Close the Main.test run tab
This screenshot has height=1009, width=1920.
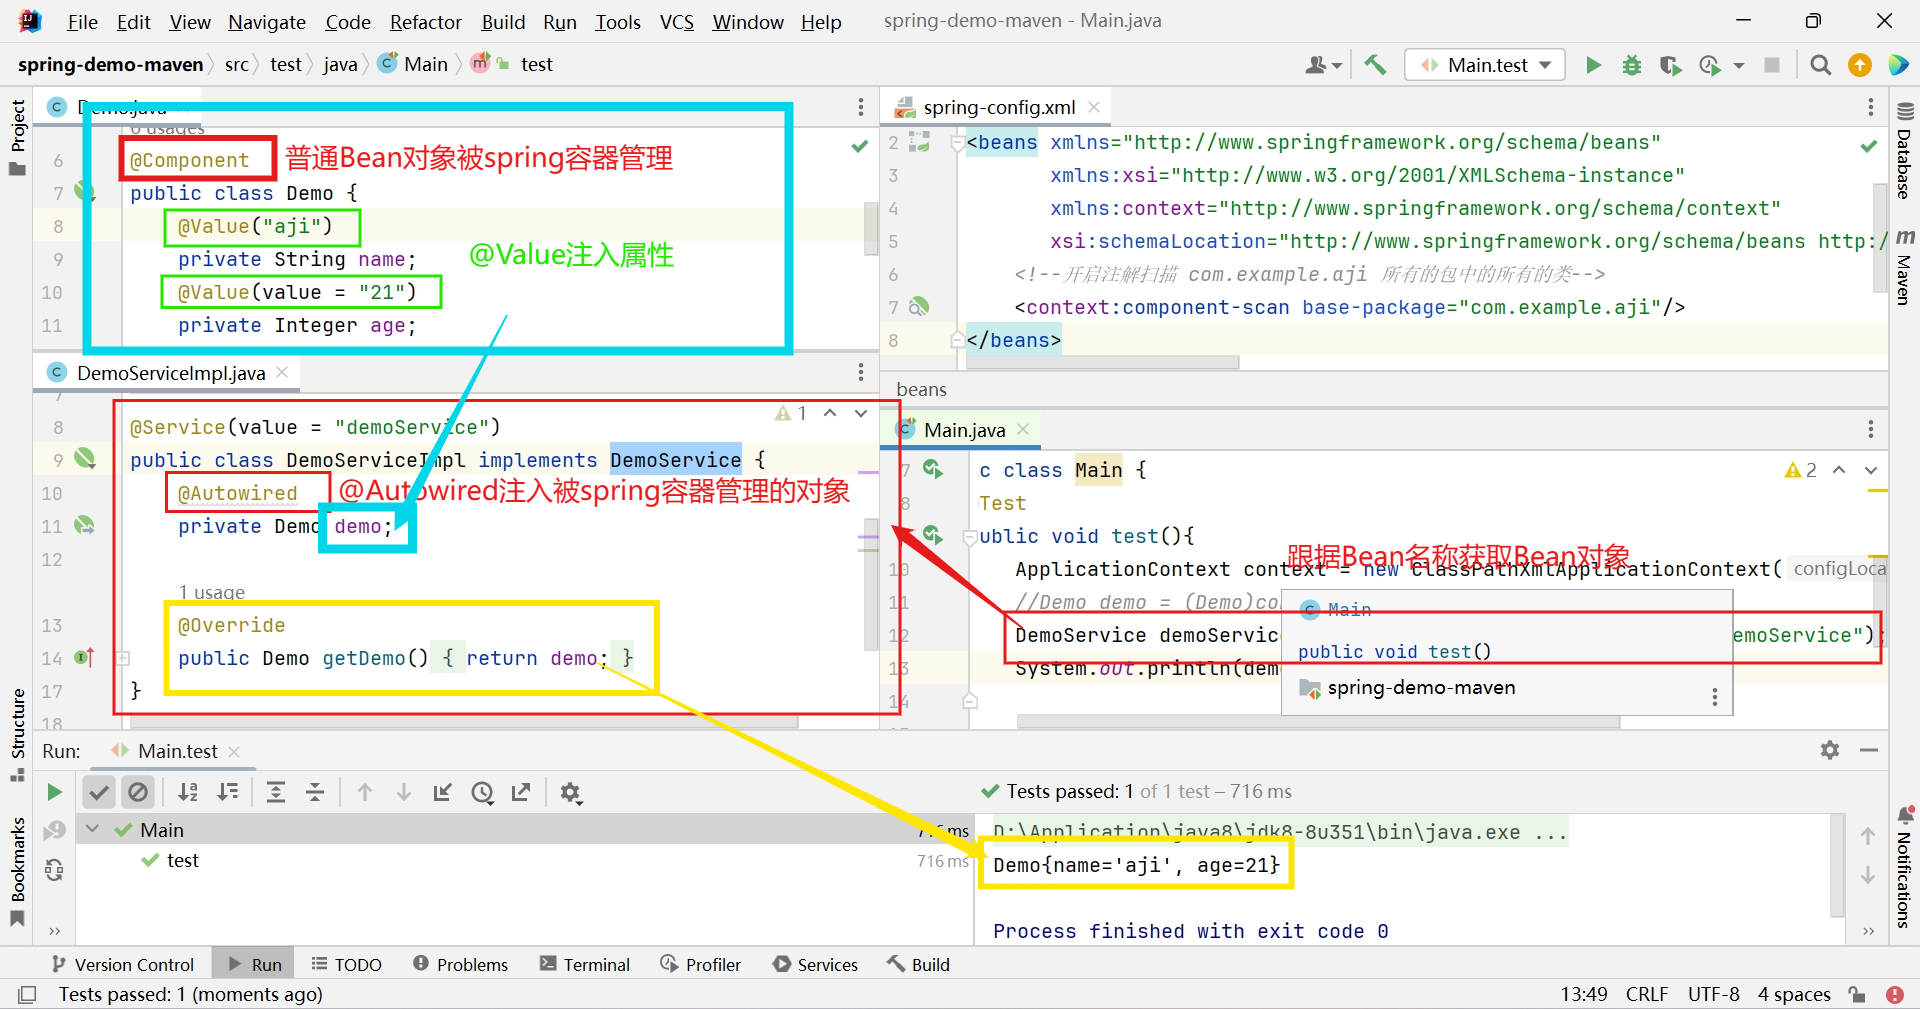click(x=234, y=751)
